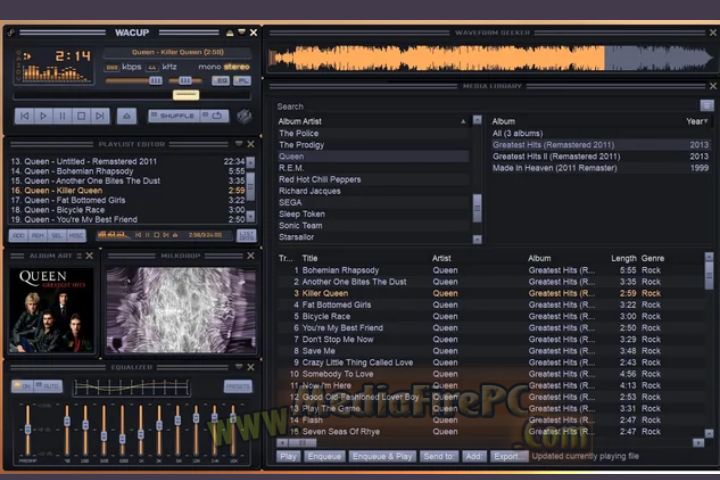Sort albums by the Year column header
Viewport: 720px width, 480px height.
point(697,121)
